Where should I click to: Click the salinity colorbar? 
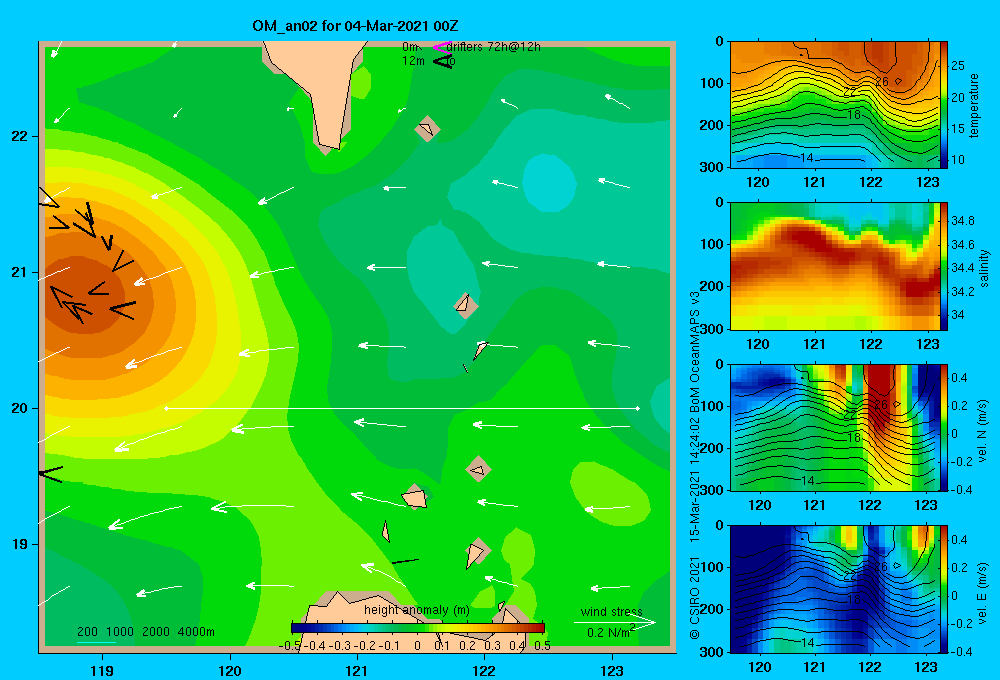coord(944,266)
